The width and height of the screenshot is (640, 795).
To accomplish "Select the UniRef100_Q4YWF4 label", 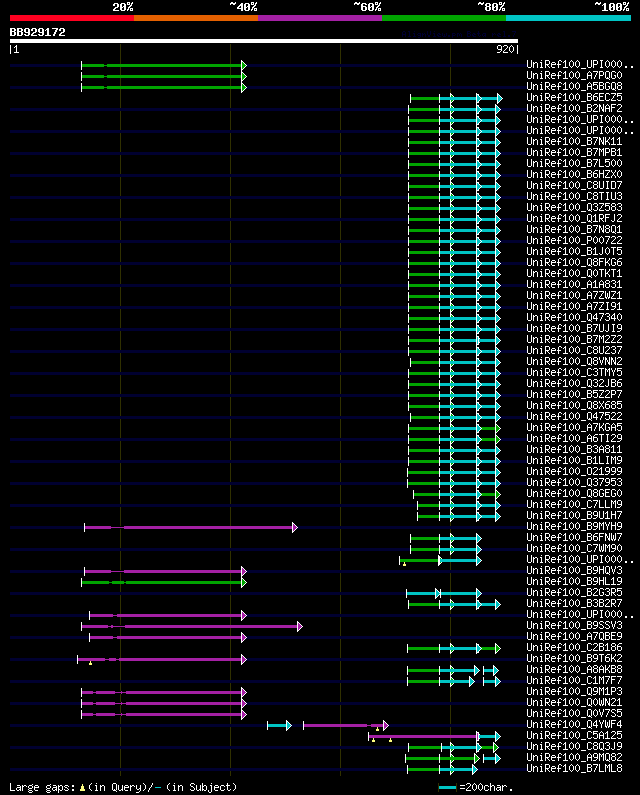I will point(574,725).
